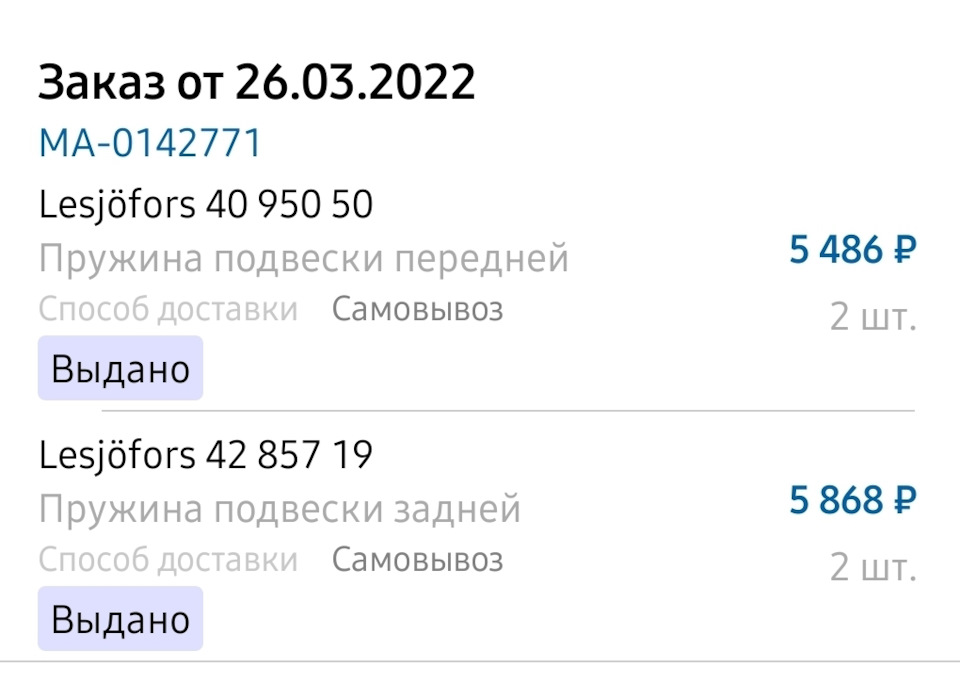Click the Выдано status badge of the rear spring

[120, 619]
